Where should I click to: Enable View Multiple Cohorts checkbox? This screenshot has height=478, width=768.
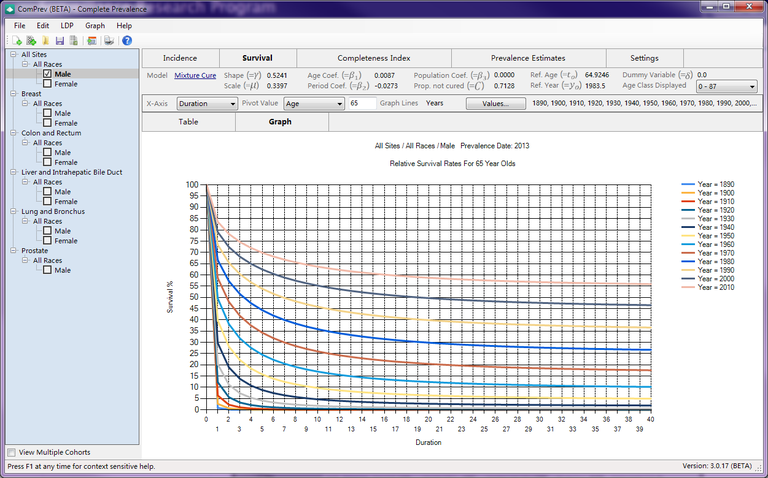pyautogui.click(x=12, y=453)
